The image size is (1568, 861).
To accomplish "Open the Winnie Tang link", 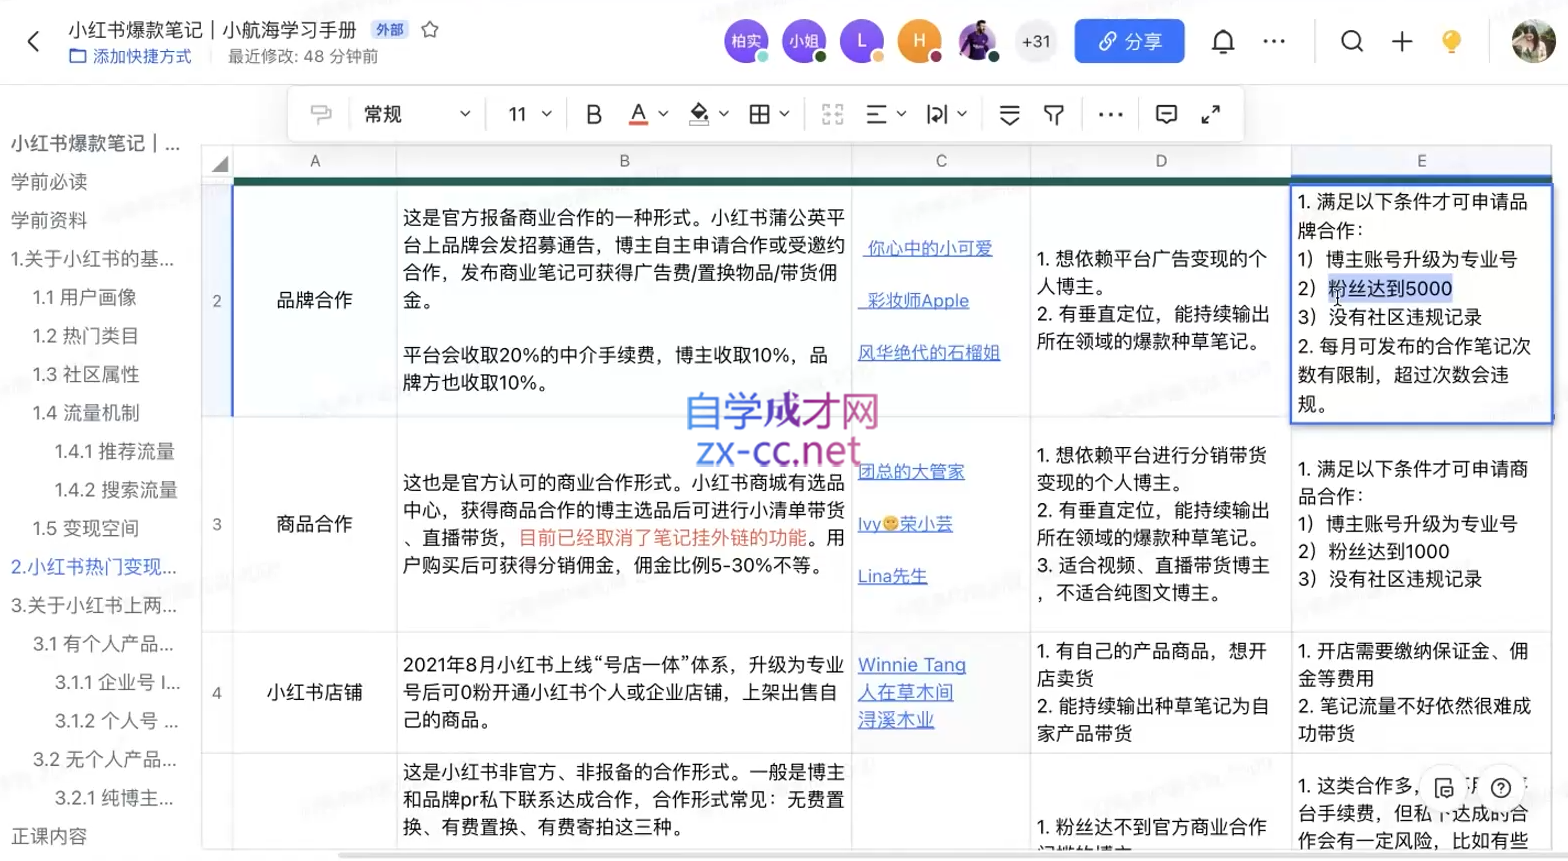I will (912, 665).
